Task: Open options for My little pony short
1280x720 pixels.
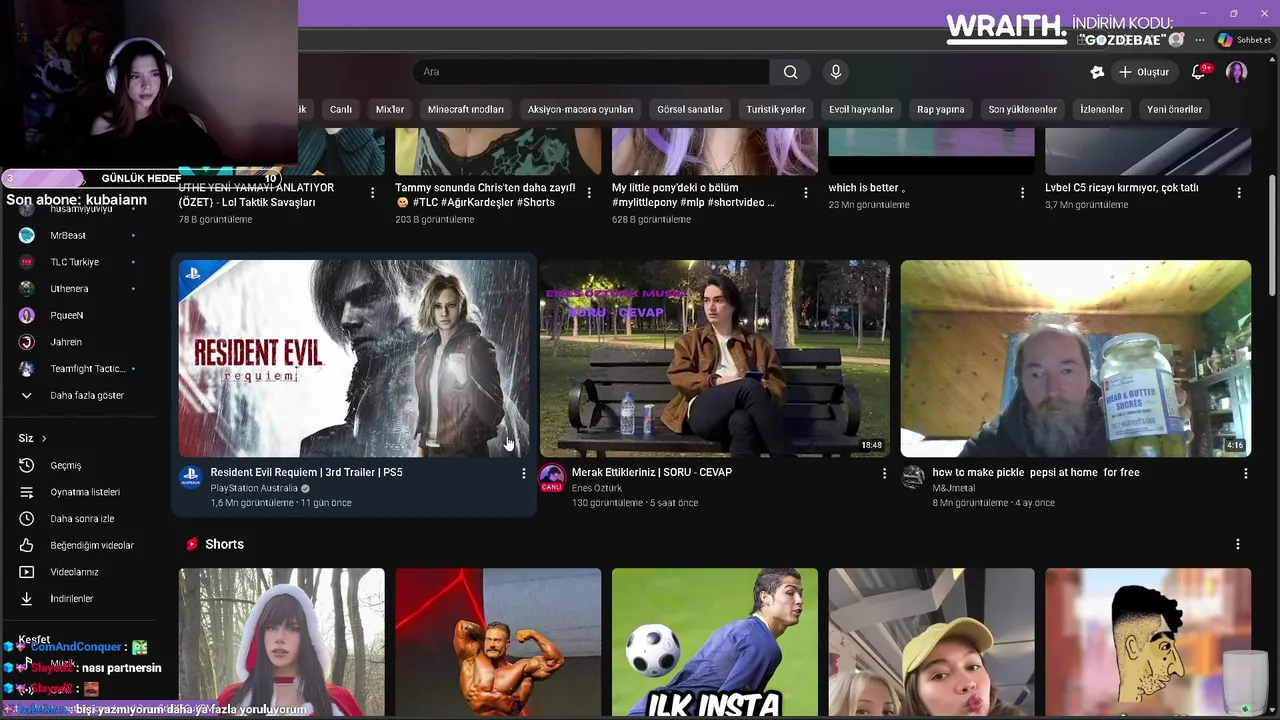Action: coord(806,193)
